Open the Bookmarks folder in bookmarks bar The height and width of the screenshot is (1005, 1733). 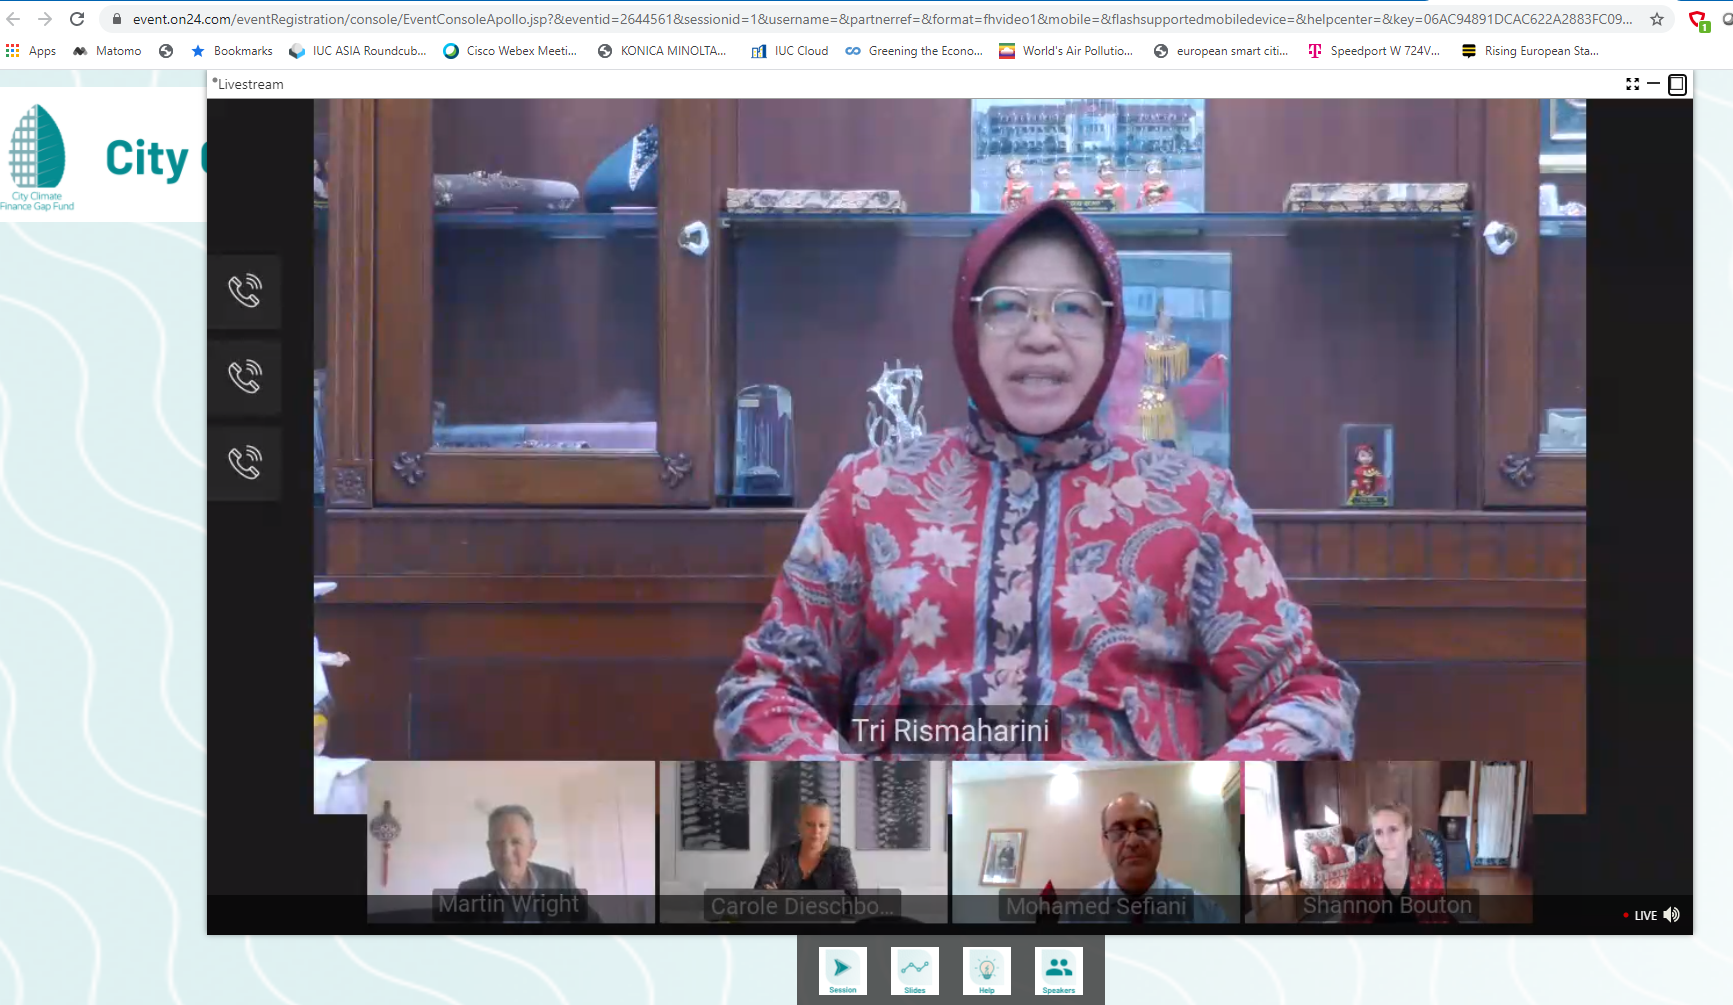pyautogui.click(x=232, y=51)
